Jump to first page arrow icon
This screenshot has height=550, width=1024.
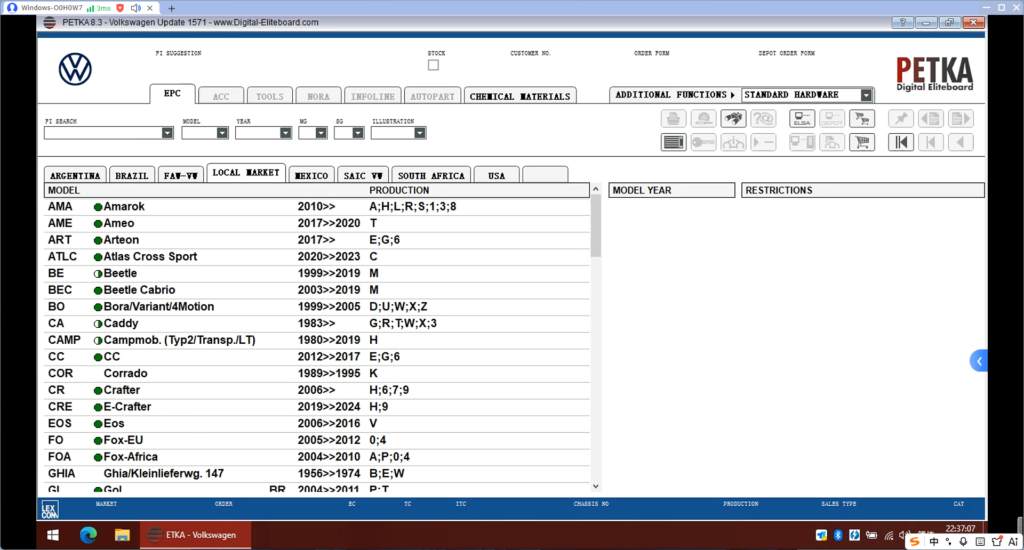click(x=901, y=142)
